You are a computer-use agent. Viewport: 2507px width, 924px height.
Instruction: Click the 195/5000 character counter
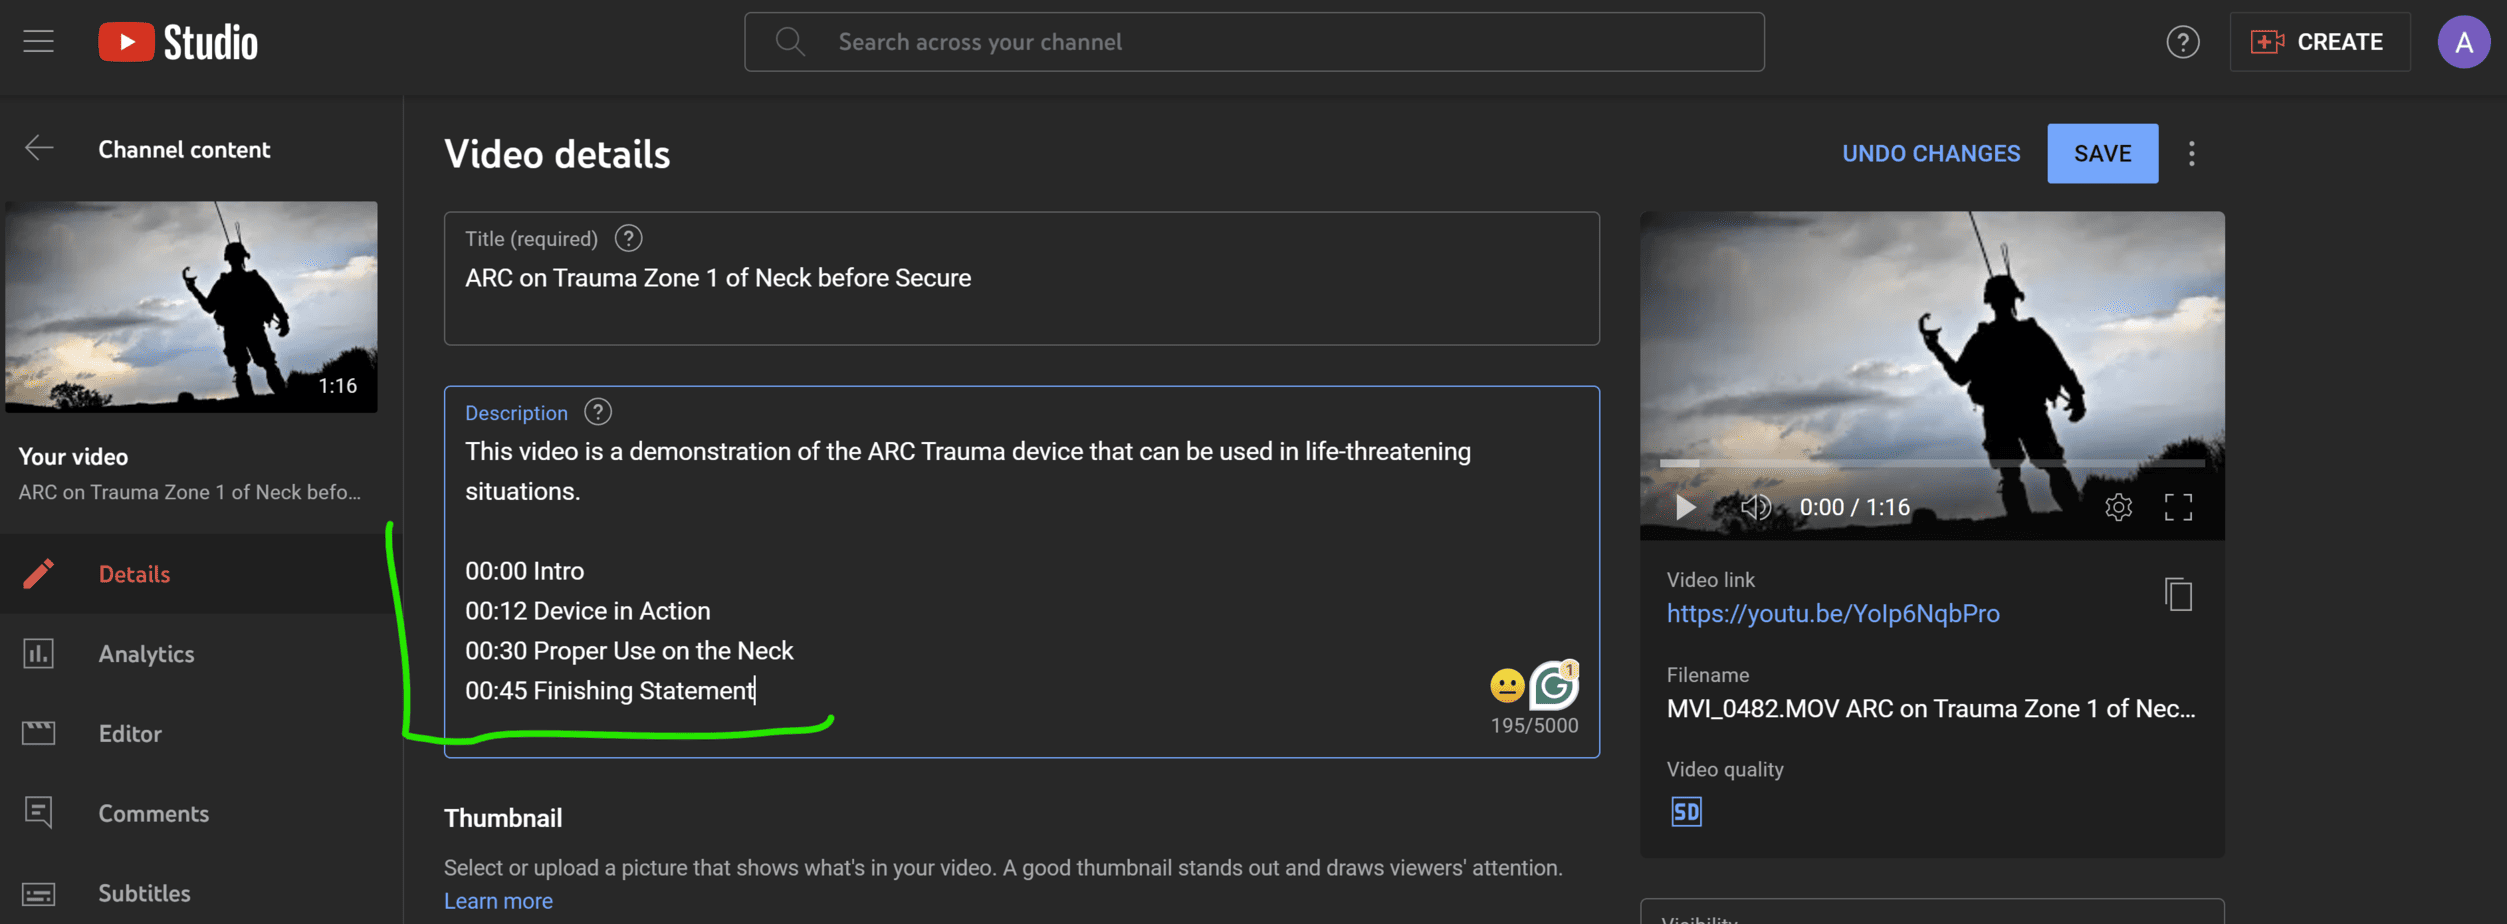click(x=1534, y=726)
